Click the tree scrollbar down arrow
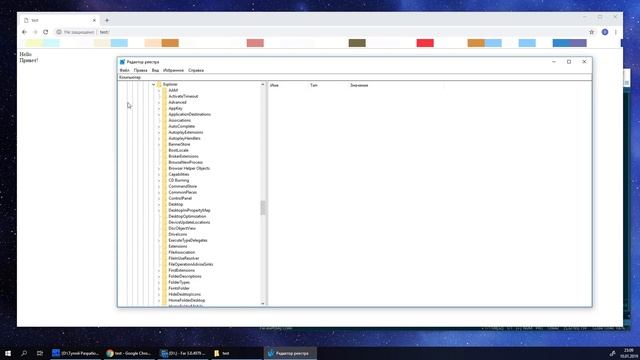640x360 pixels. pos(263,303)
